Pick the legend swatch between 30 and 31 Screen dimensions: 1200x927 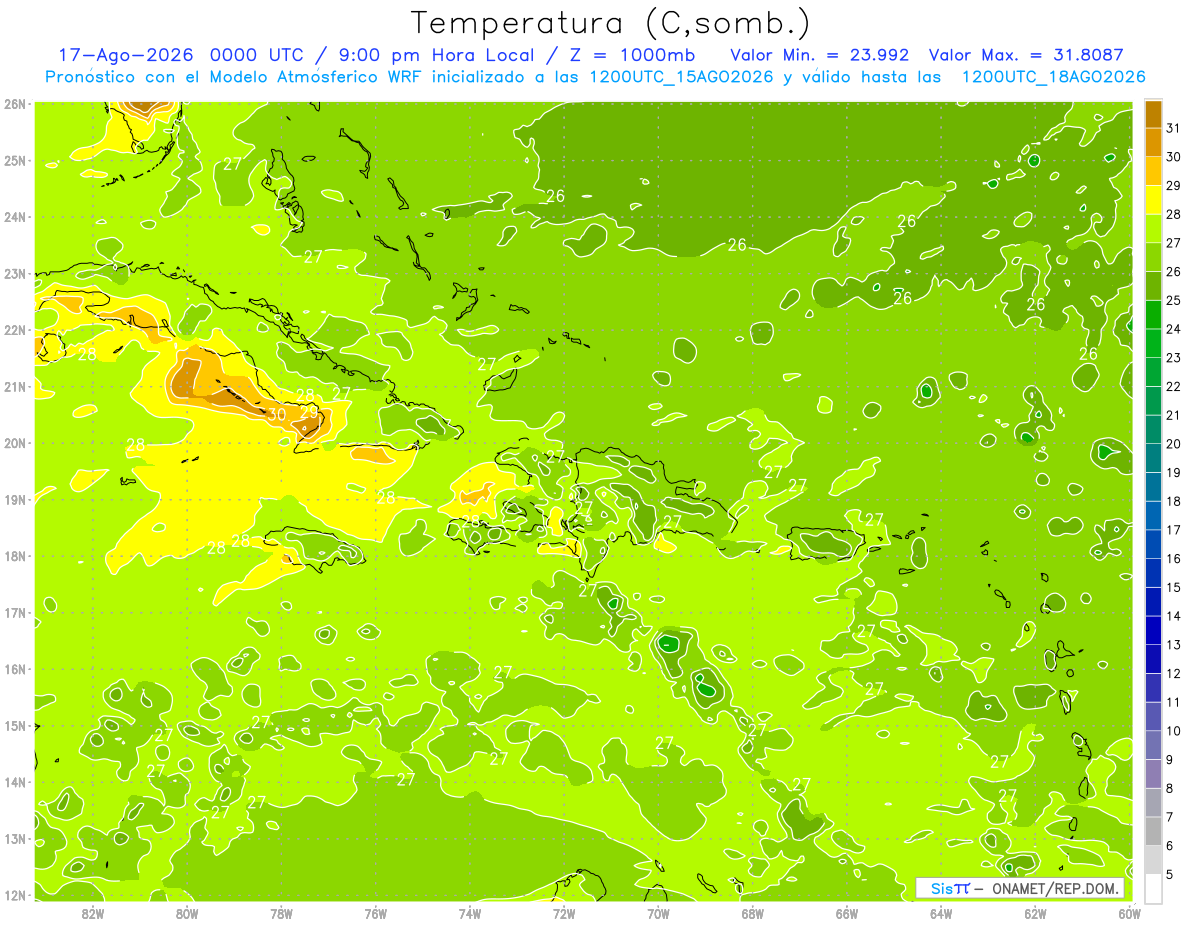[x=1153, y=142]
